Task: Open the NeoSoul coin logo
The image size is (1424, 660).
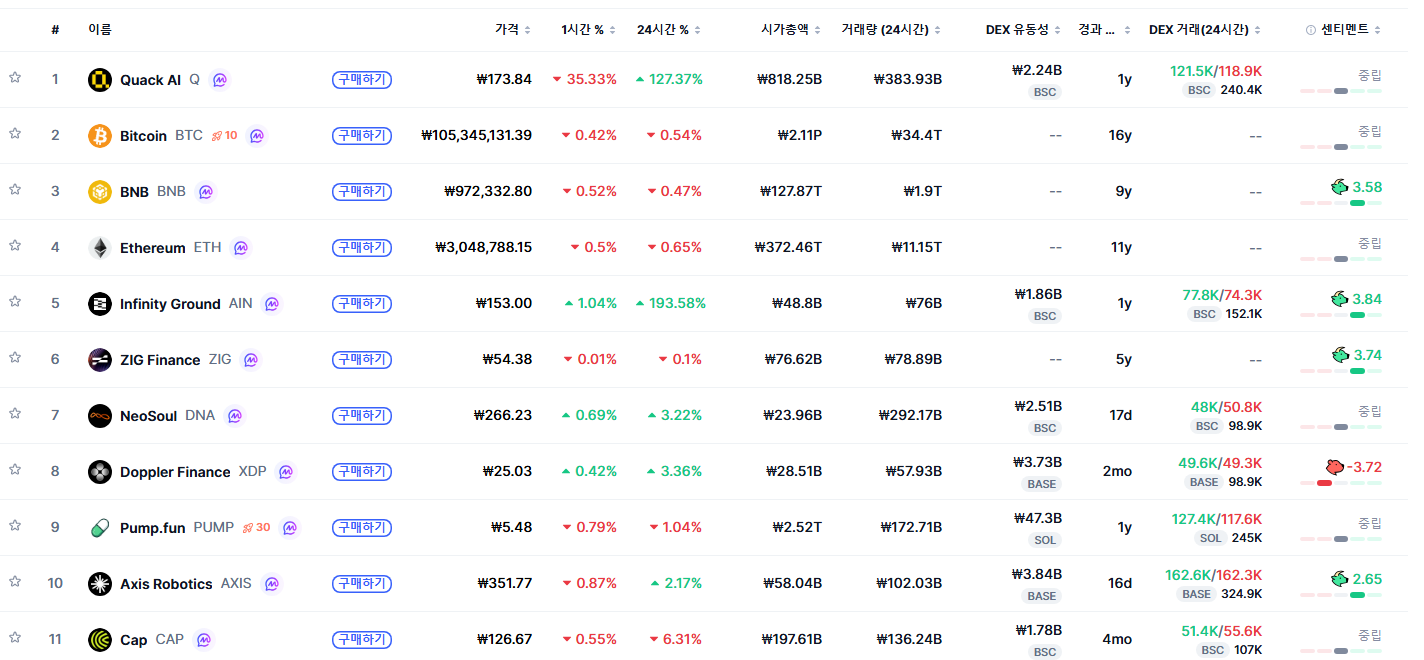Action: 99,416
